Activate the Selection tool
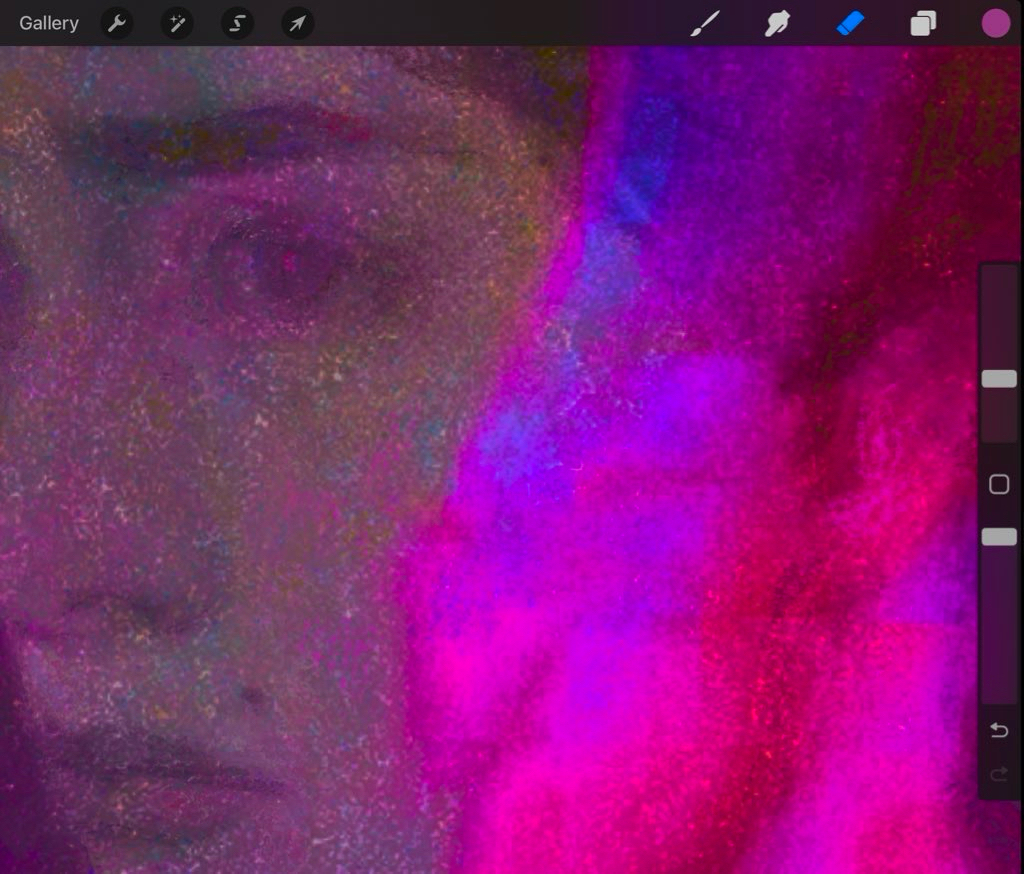 pyautogui.click(x=237, y=23)
